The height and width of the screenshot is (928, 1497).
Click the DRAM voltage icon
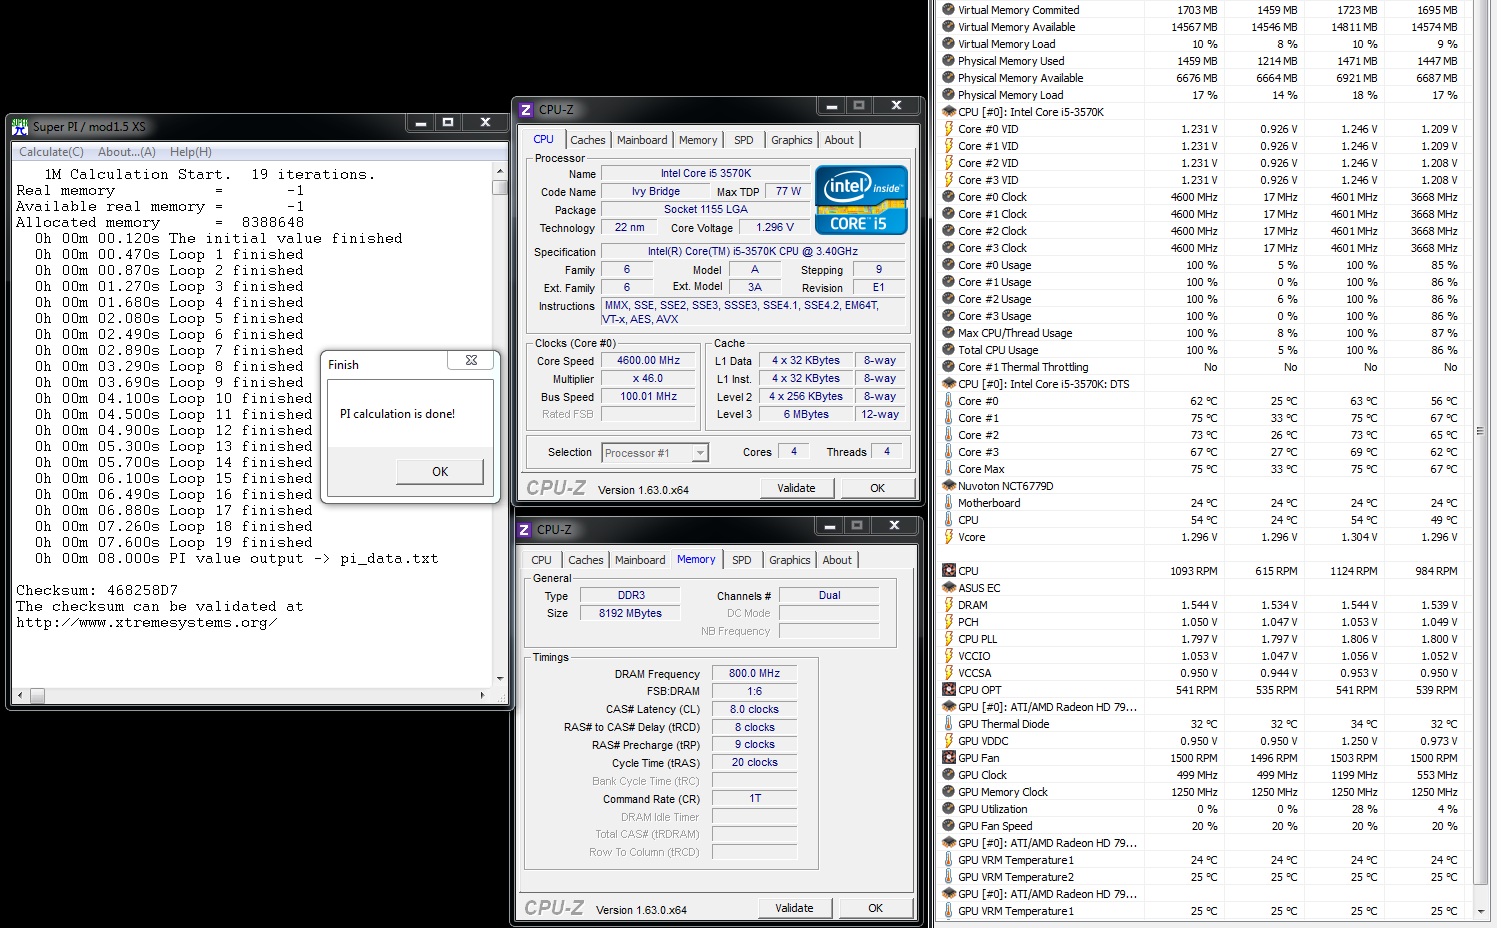click(x=948, y=605)
